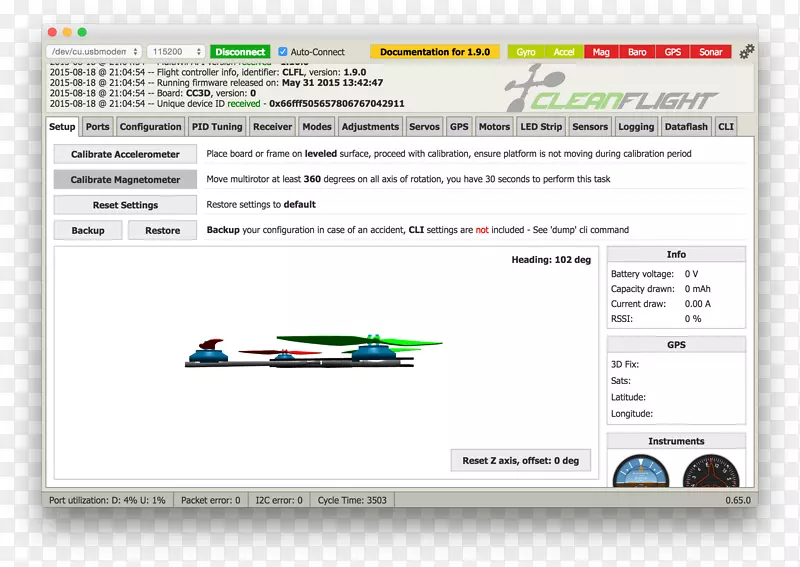Select the GPS tab
Screen dimensions: 800x567
459,127
